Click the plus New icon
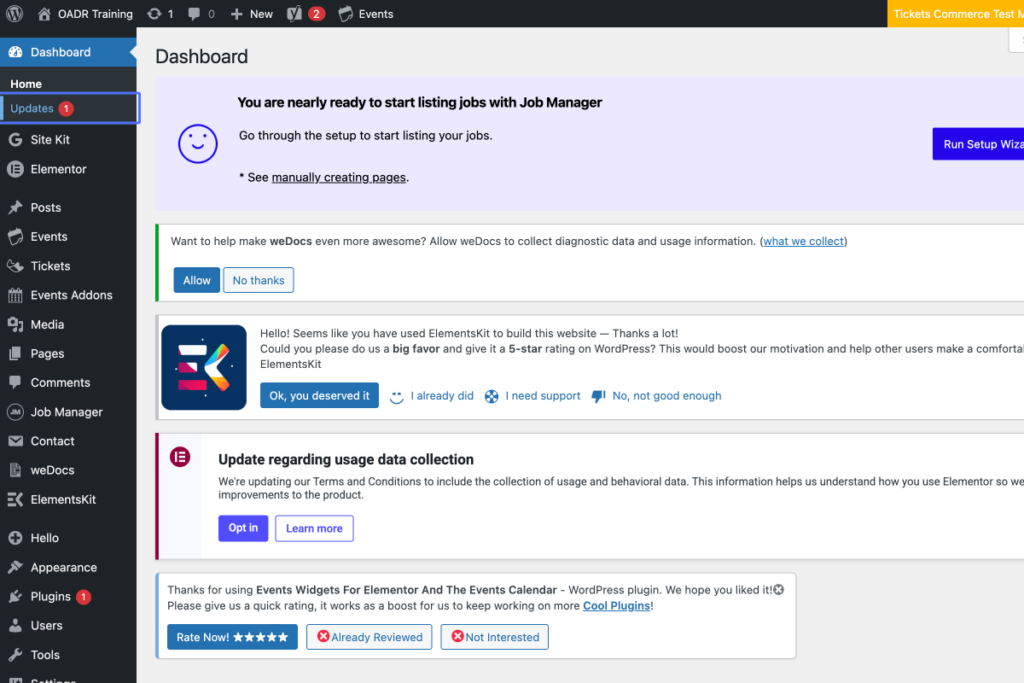 click(x=236, y=14)
